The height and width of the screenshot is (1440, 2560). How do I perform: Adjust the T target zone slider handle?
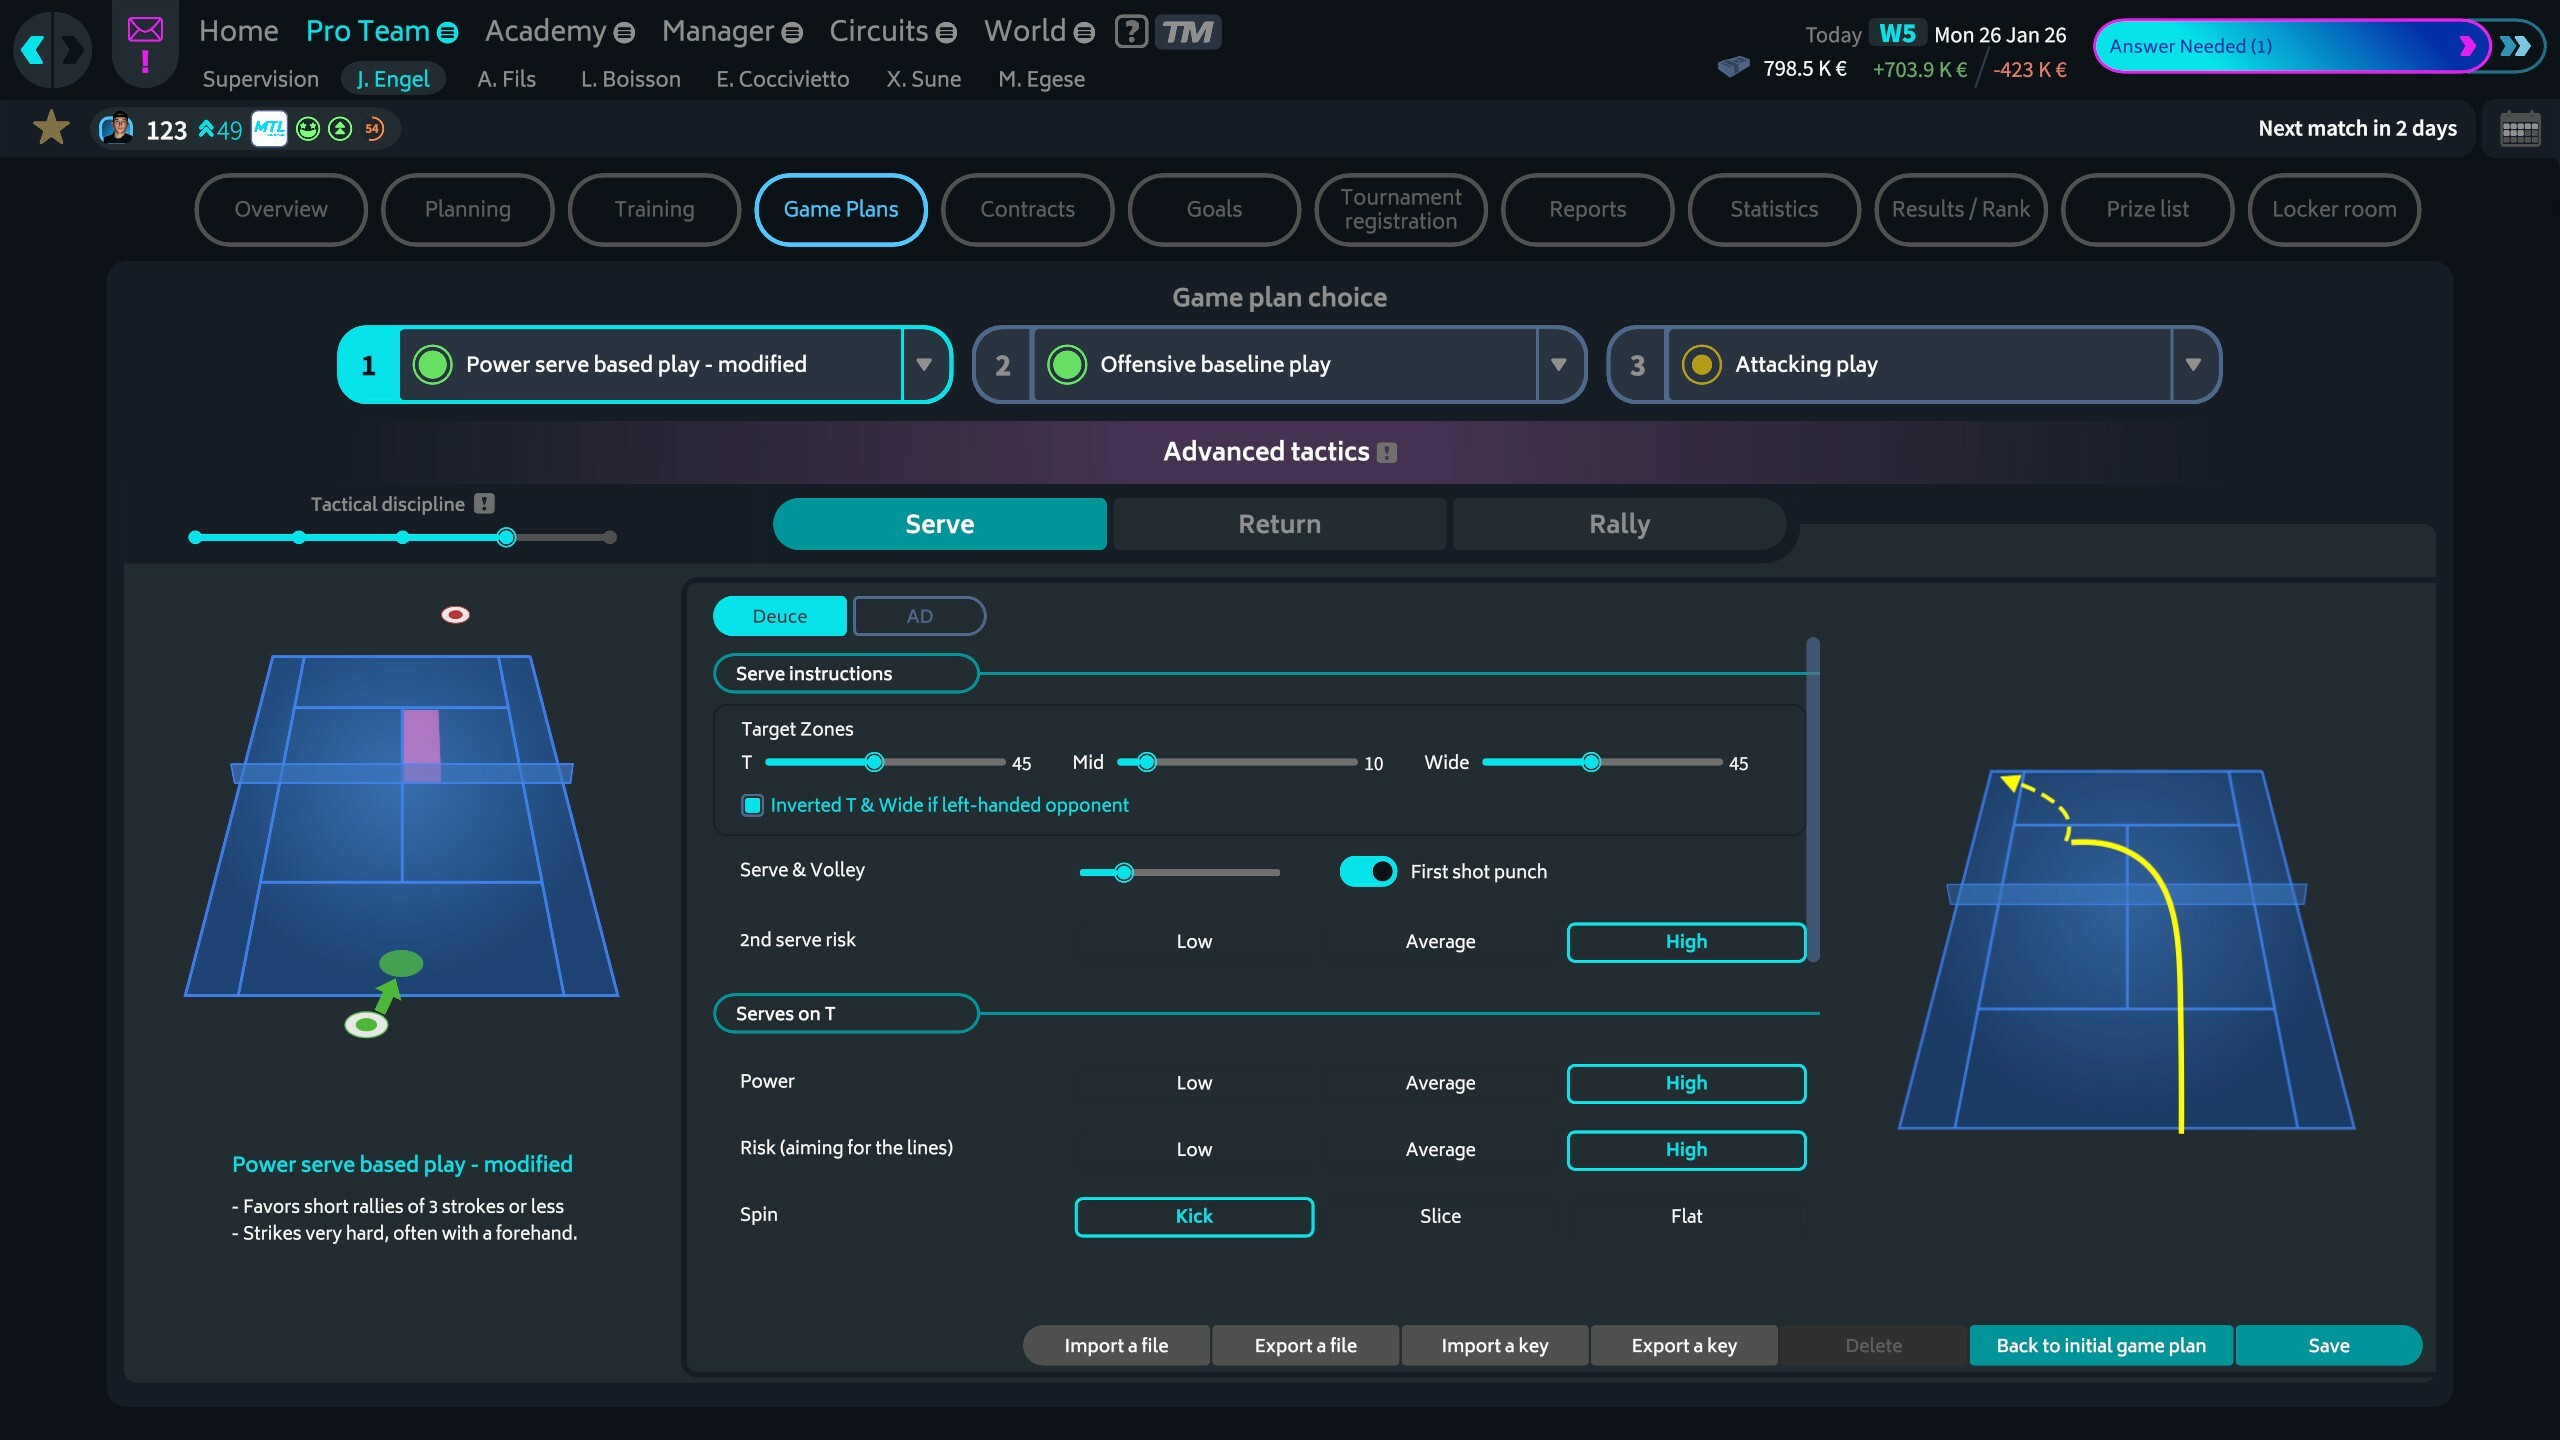pos(874,762)
